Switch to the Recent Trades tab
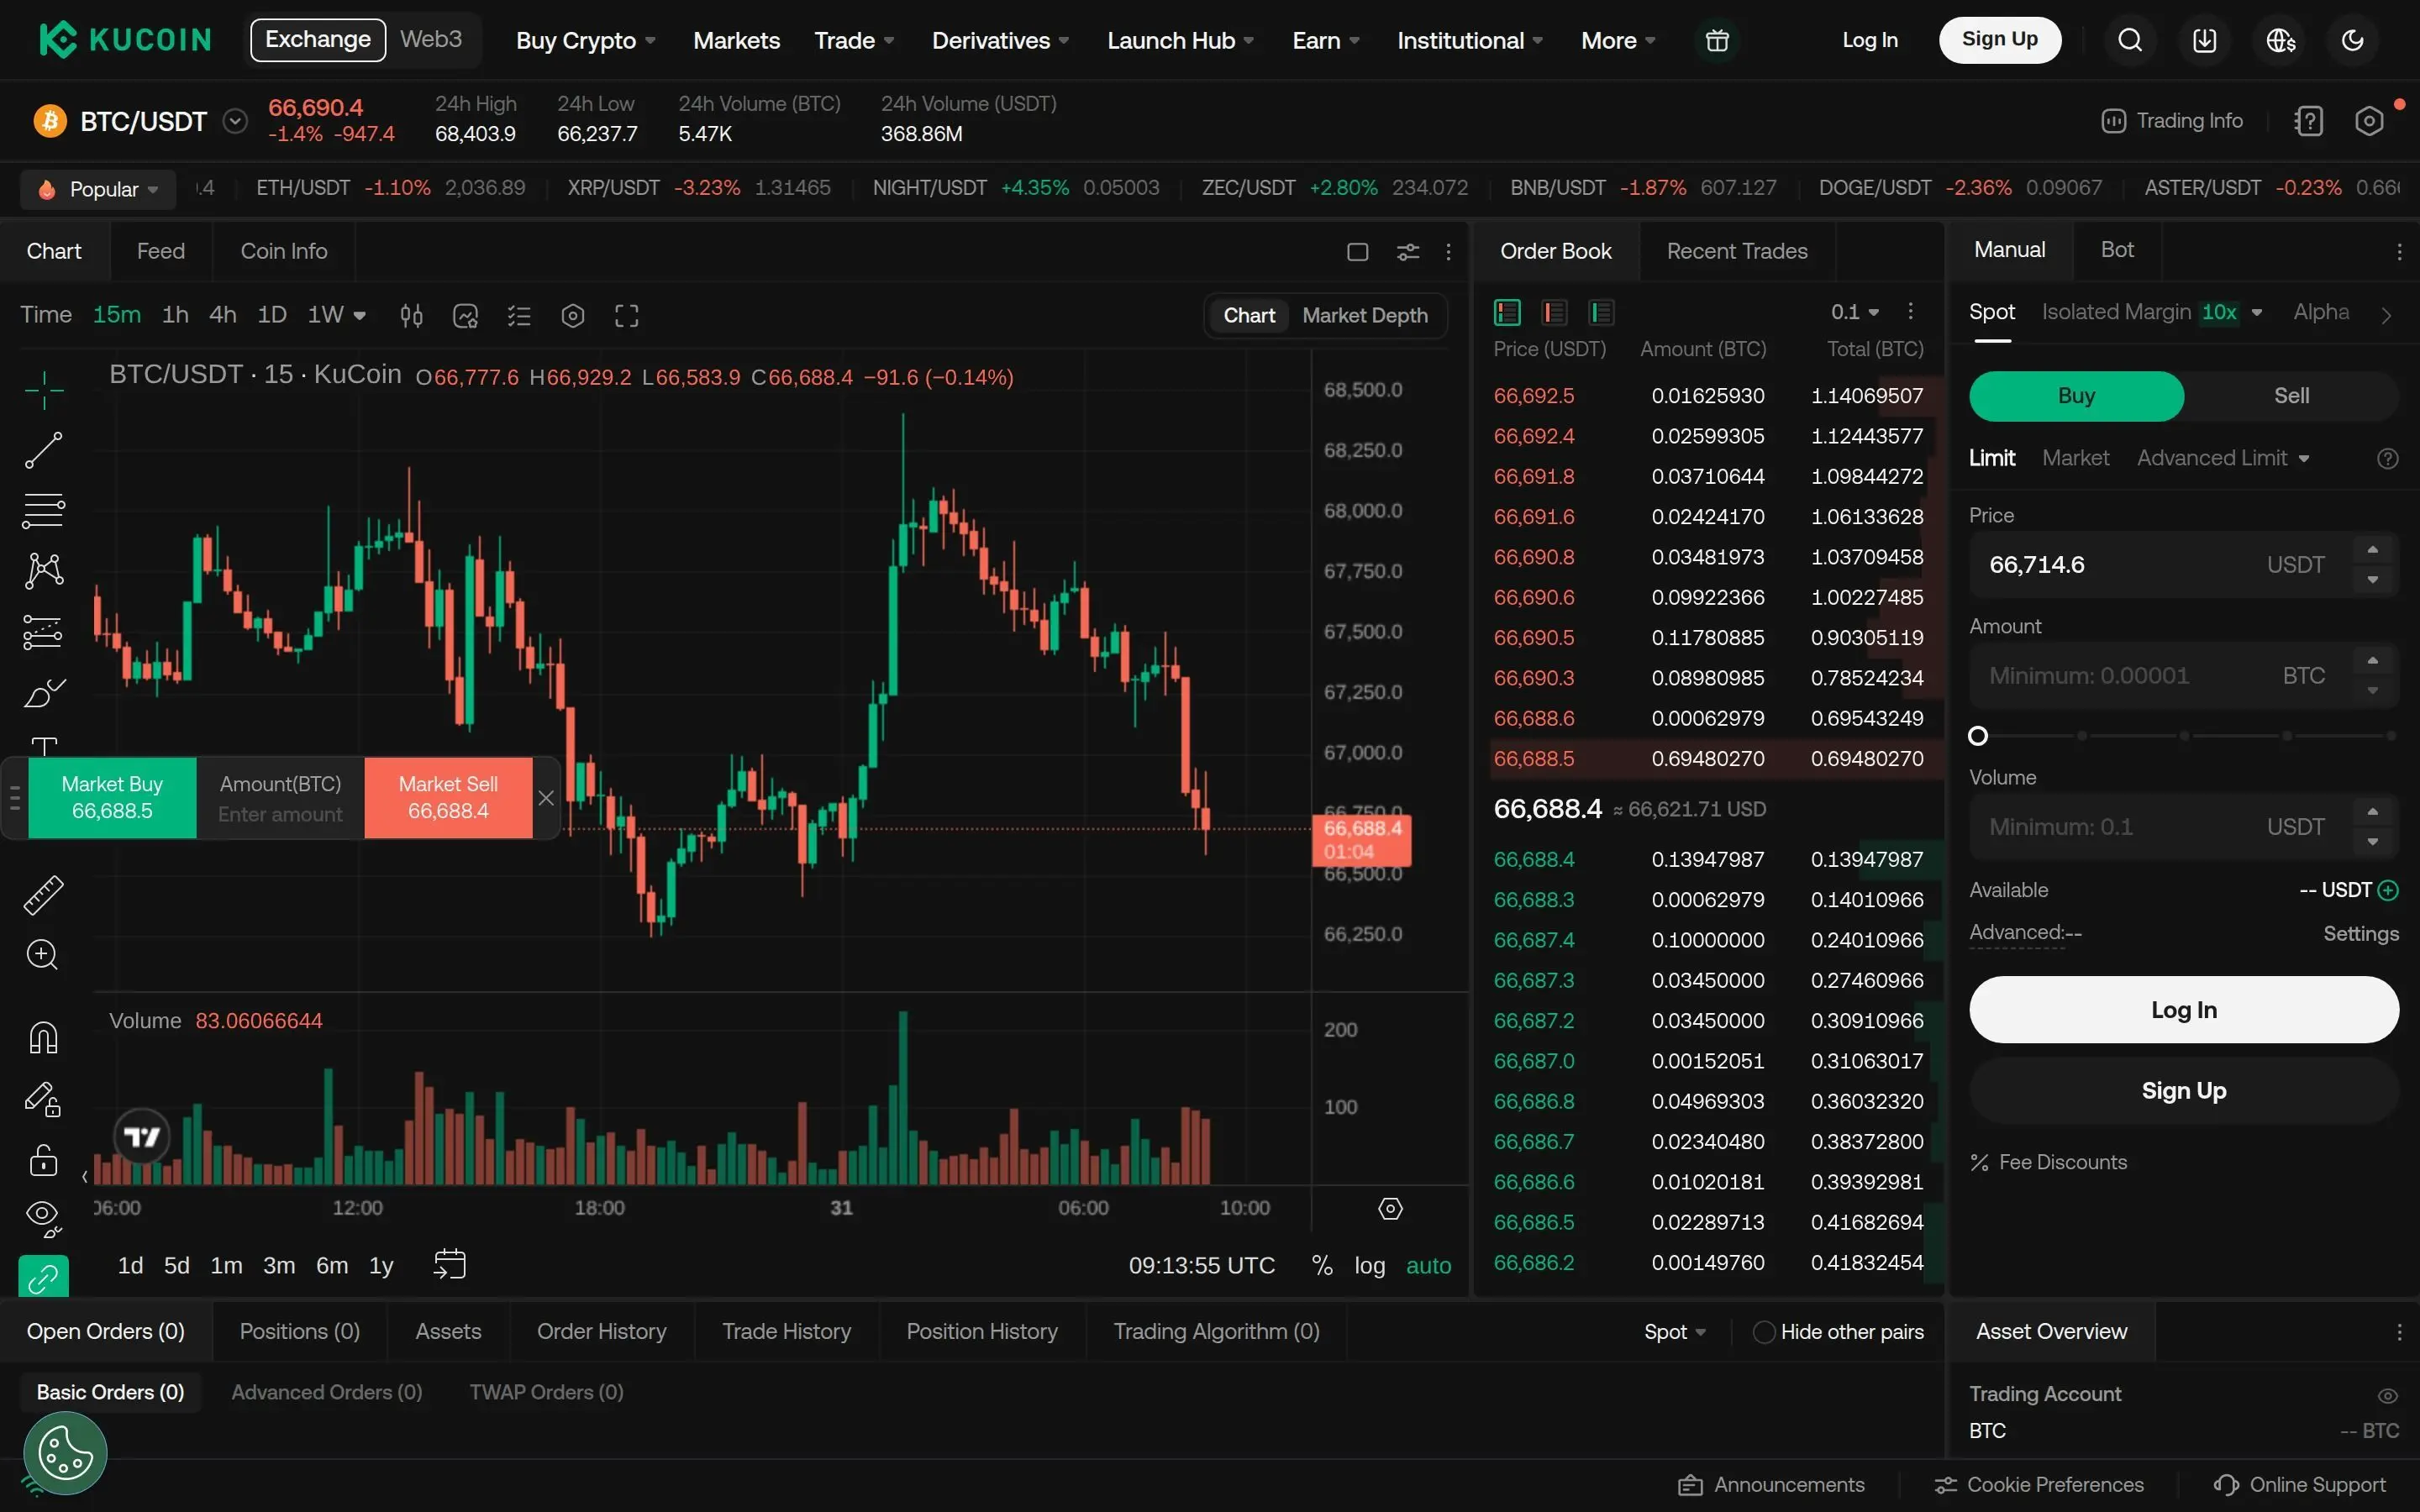 [1737, 251]
